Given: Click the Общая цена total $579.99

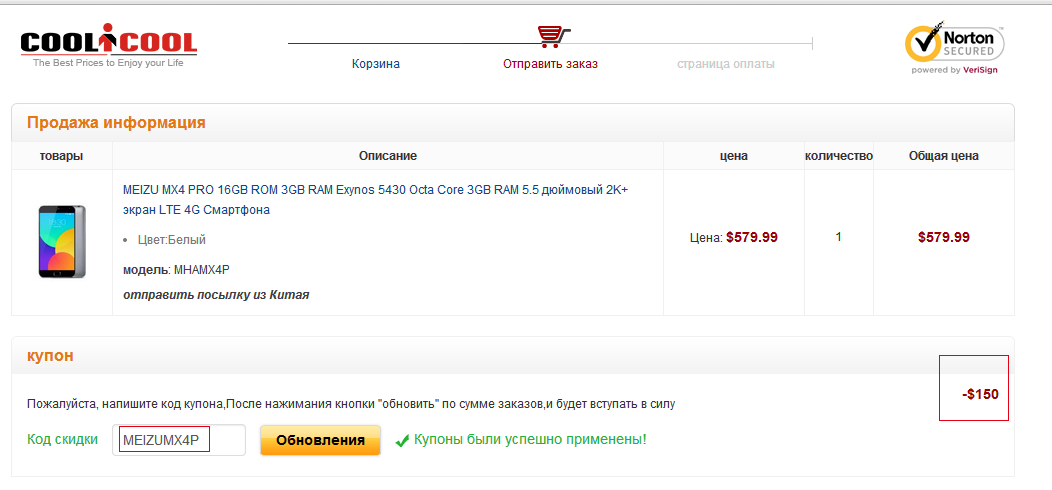Looking at the screenshot, I should click(x=943, y=237).
